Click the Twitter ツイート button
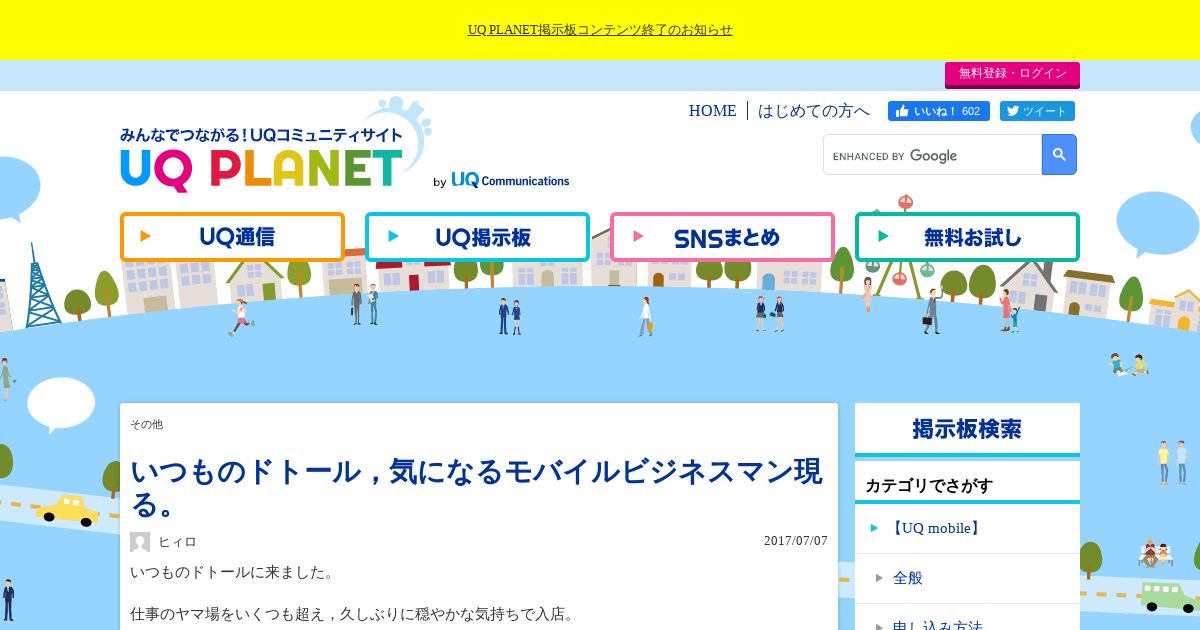This screenshot has height=630, width=1200. coord(1037,111)
